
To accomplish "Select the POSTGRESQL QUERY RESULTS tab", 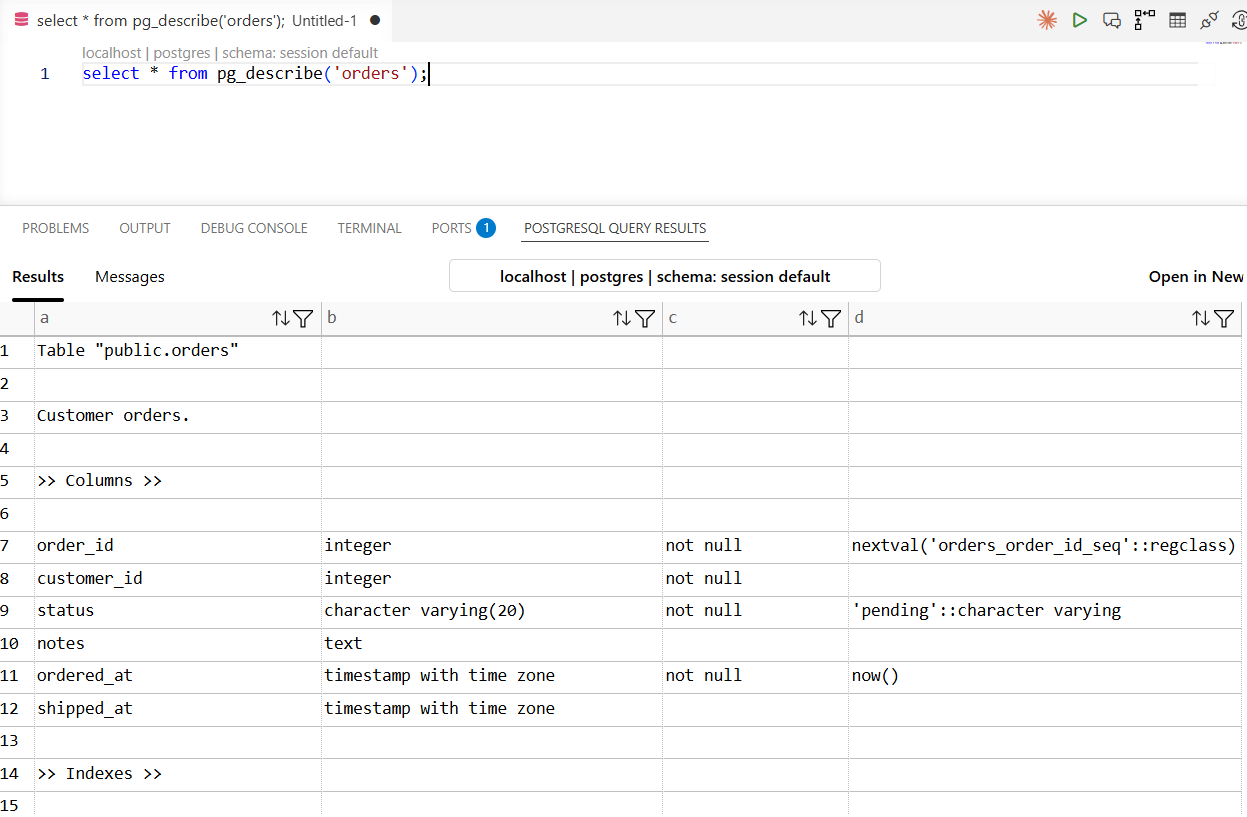I will coord(615,228).
